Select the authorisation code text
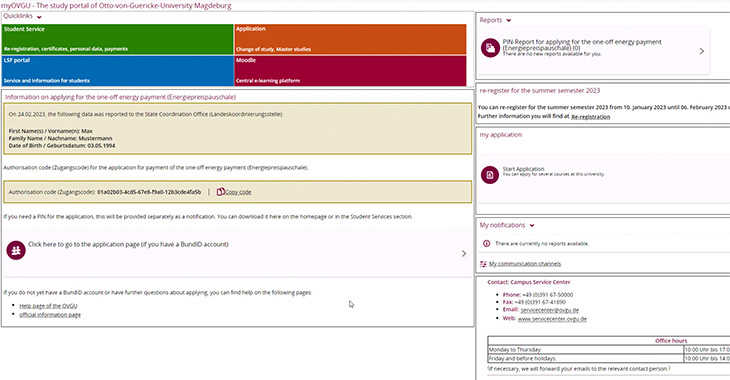The height and width of the screenshot is (380, 730). 149,192
